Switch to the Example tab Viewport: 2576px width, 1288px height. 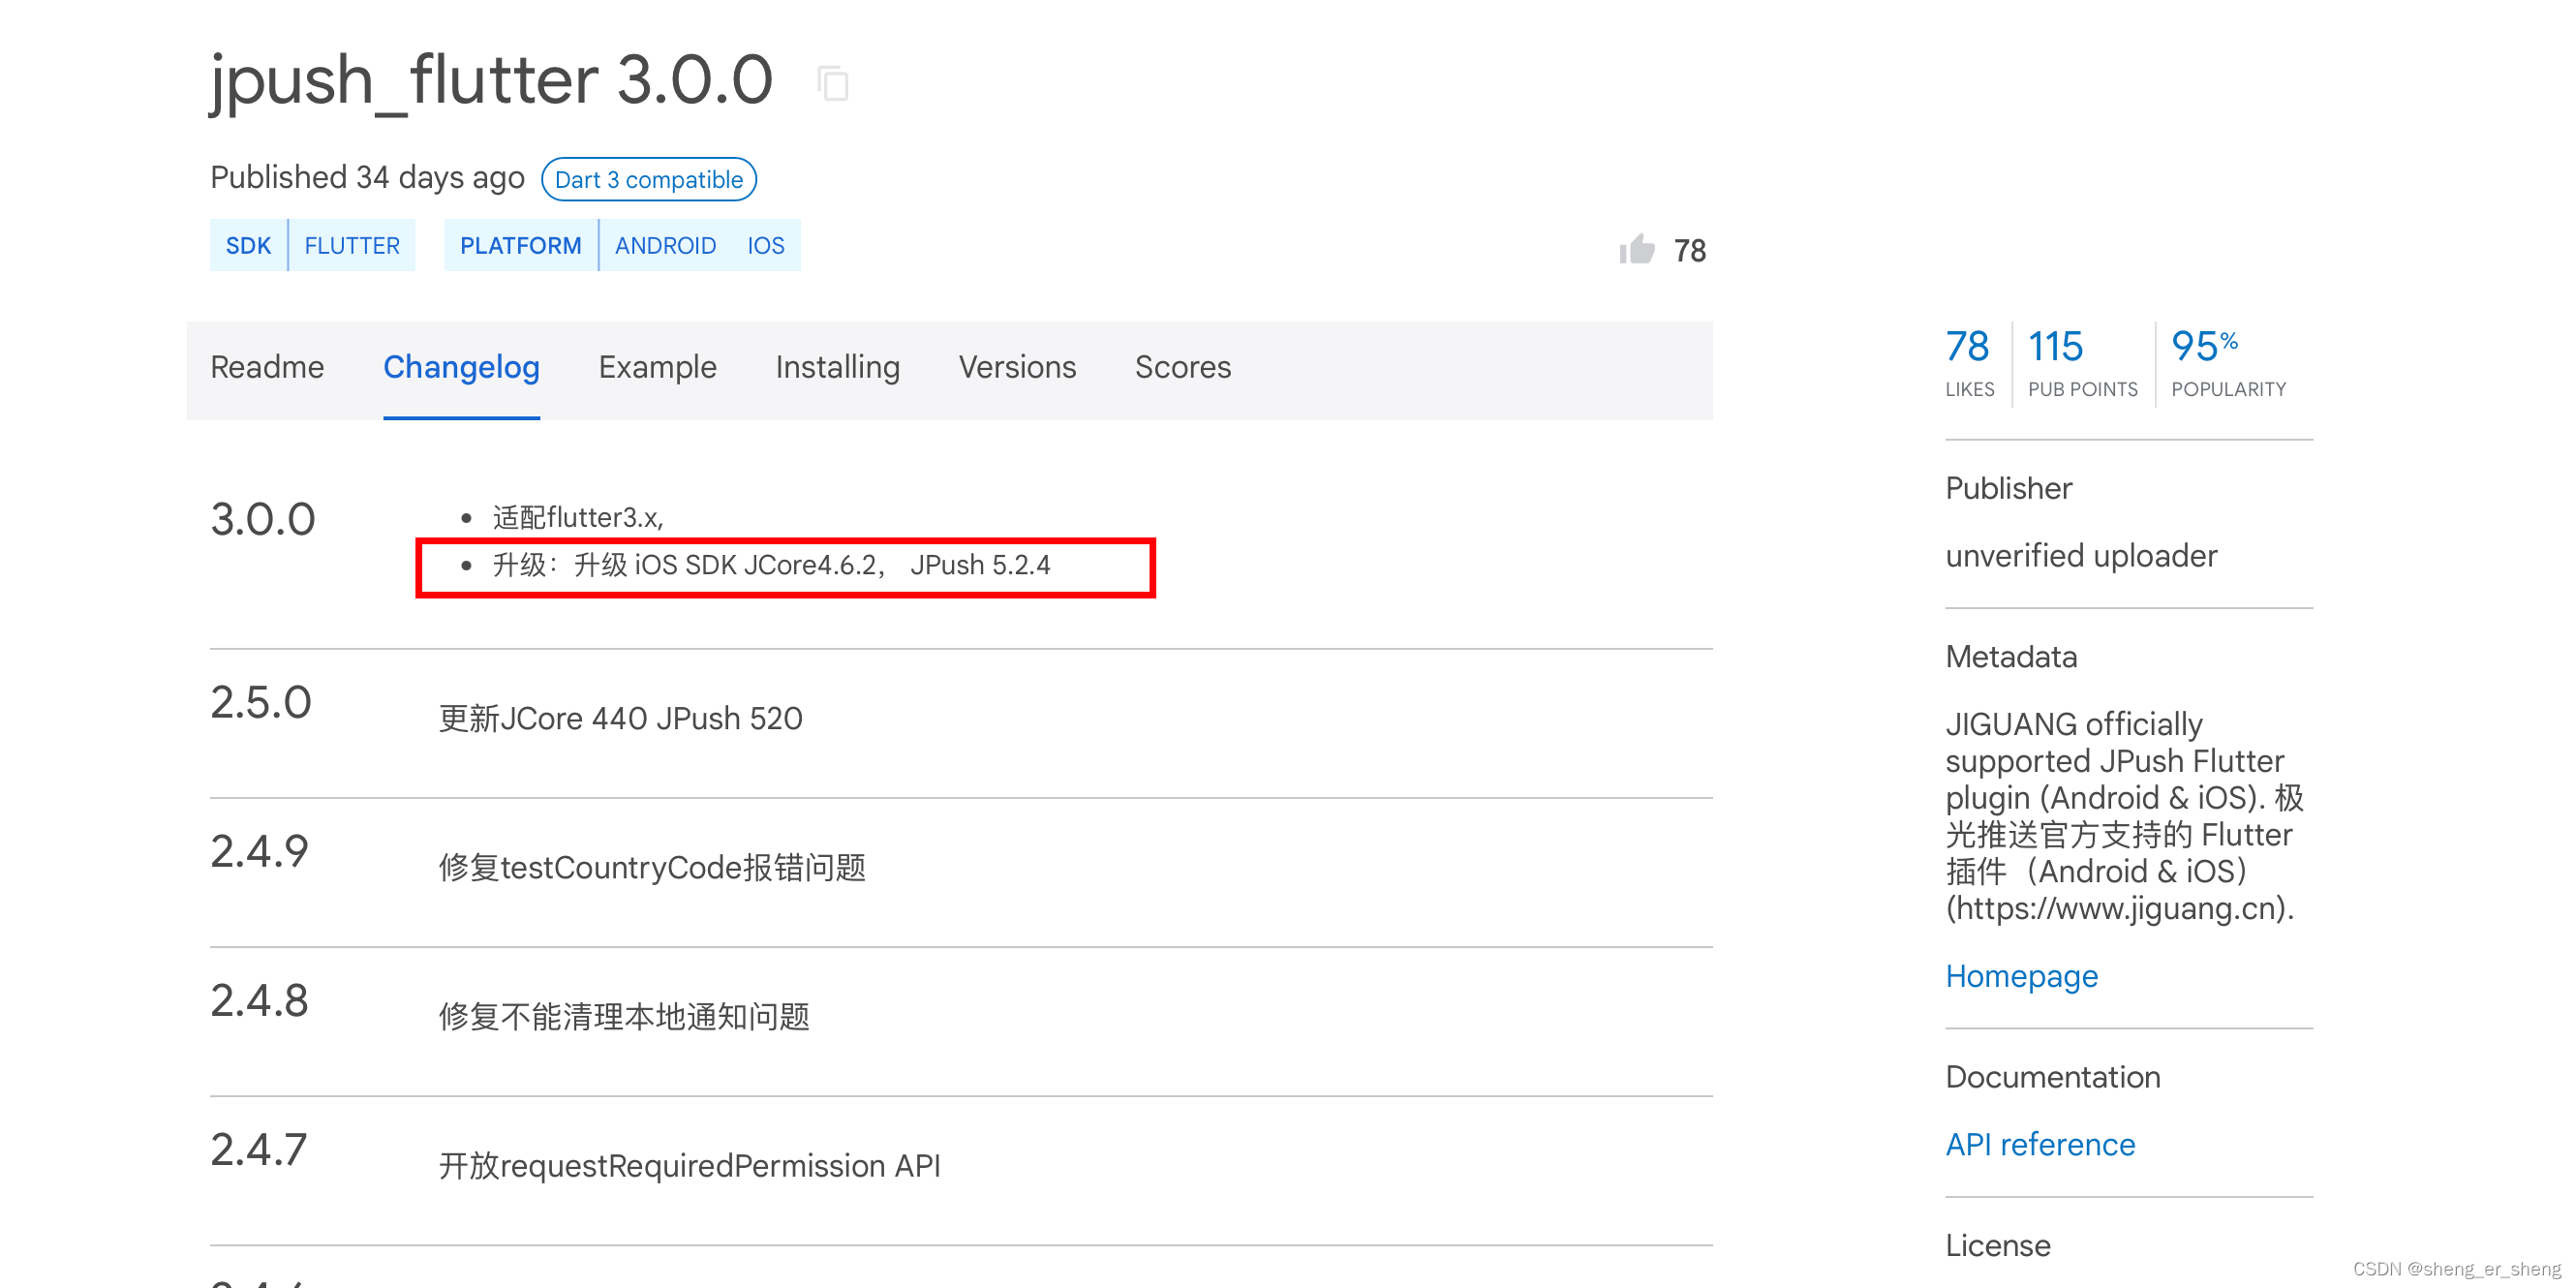pos(657,367)
